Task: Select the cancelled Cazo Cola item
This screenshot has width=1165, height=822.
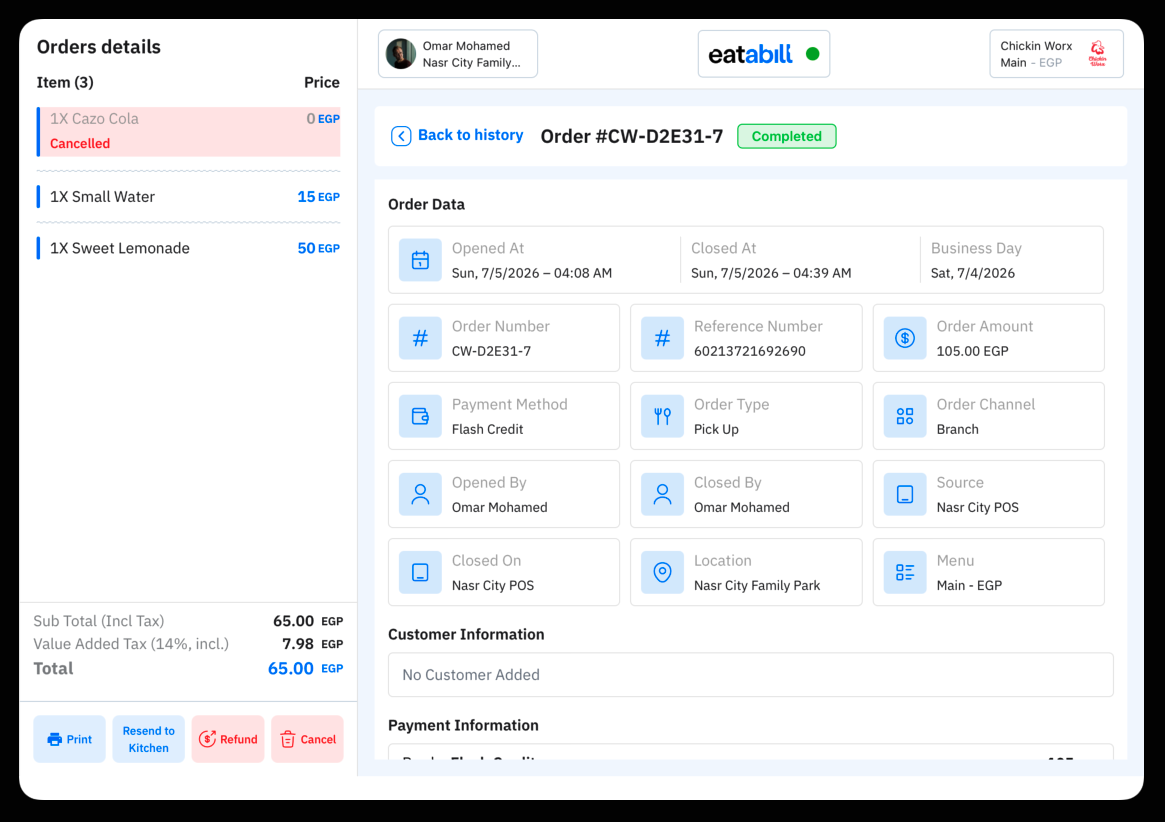Action: [x=189, y=131]
